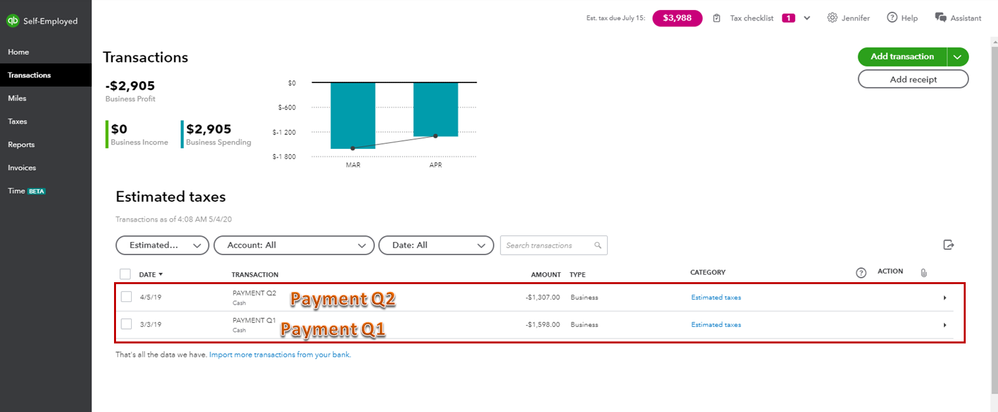Check the 3/3/19 transaction checkbox
Viewport: 998px width, 412px height.
pyautogui.click(x=127, y=324)
